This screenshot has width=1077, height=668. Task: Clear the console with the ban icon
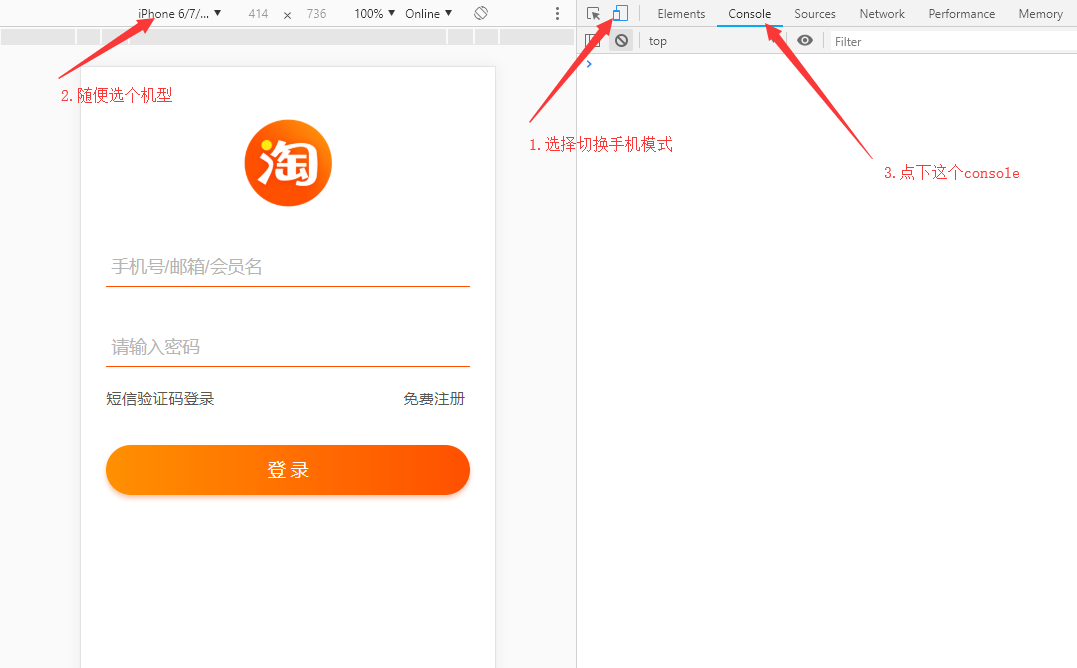point(622,41)
